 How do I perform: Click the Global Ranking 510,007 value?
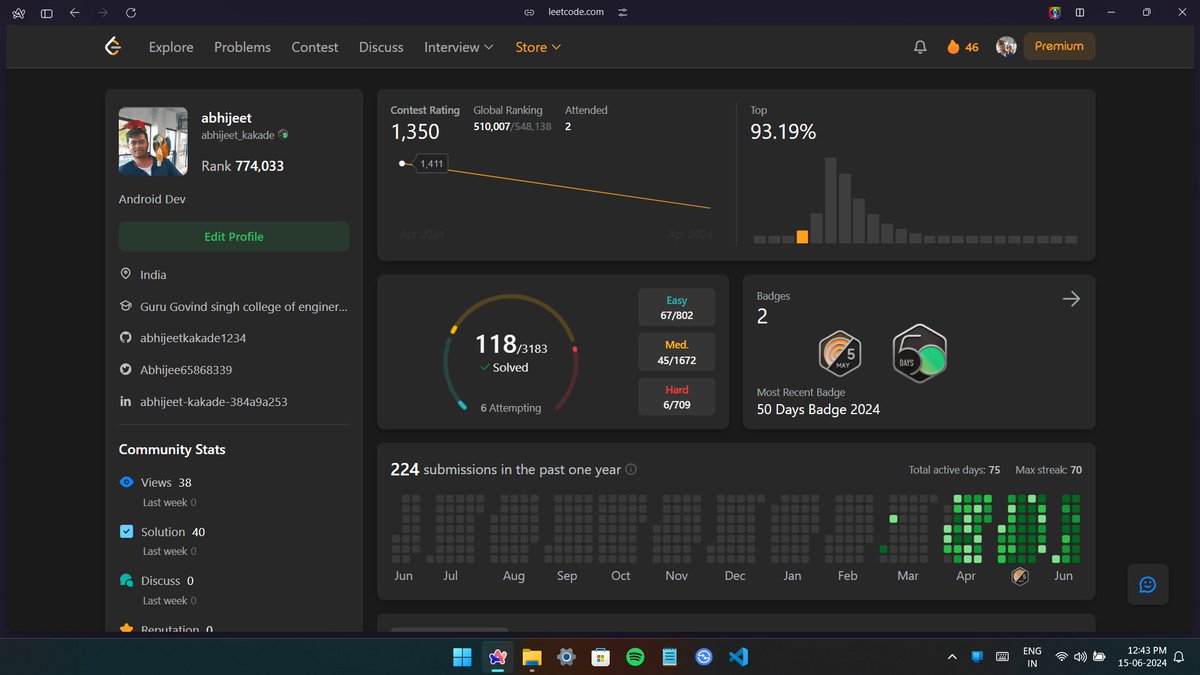(491, 127)
